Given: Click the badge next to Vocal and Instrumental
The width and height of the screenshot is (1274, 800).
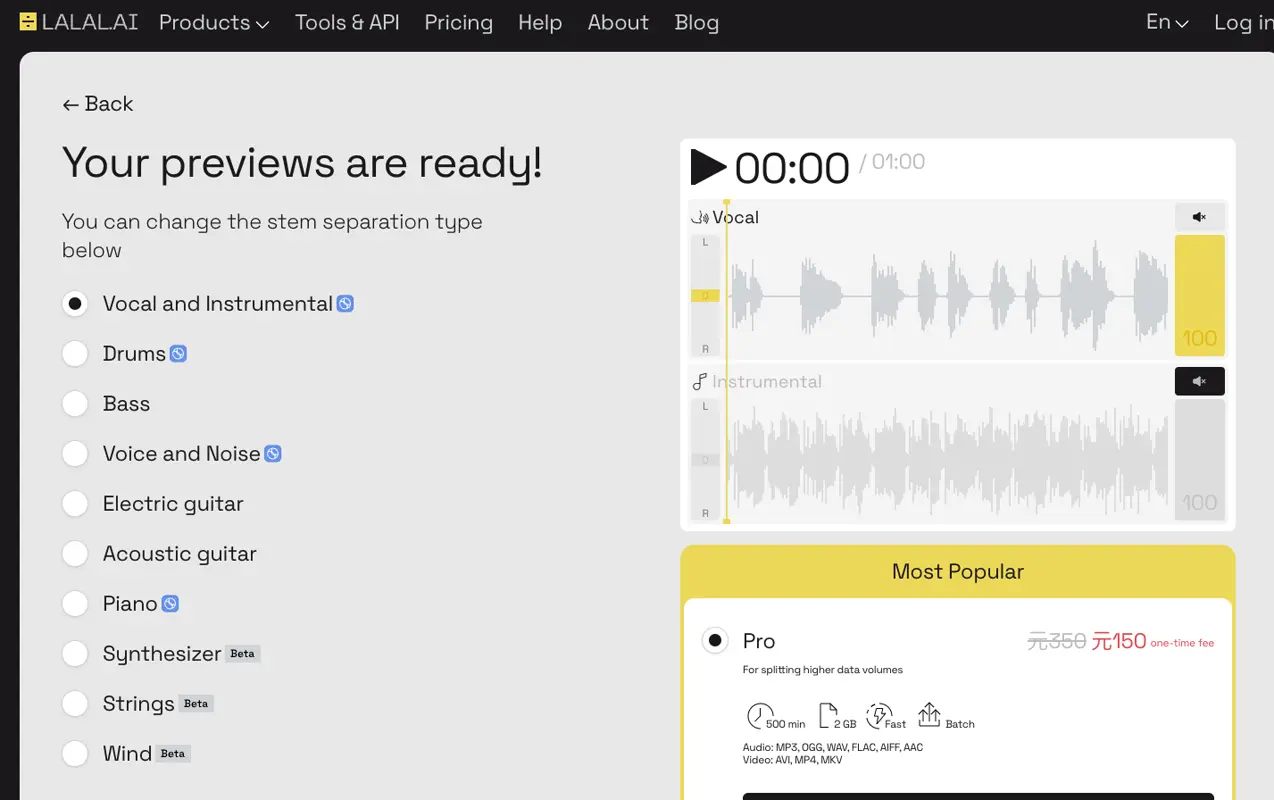Looking at the screenshot, I should pos(345,303).
